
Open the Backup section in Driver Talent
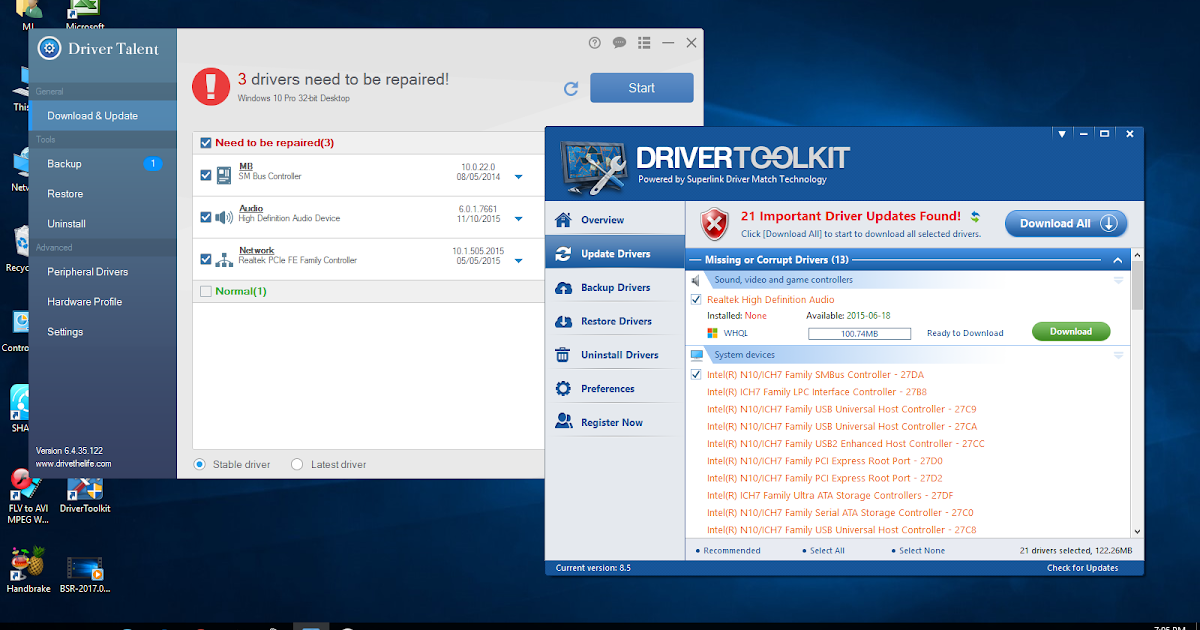pos(103,164)
